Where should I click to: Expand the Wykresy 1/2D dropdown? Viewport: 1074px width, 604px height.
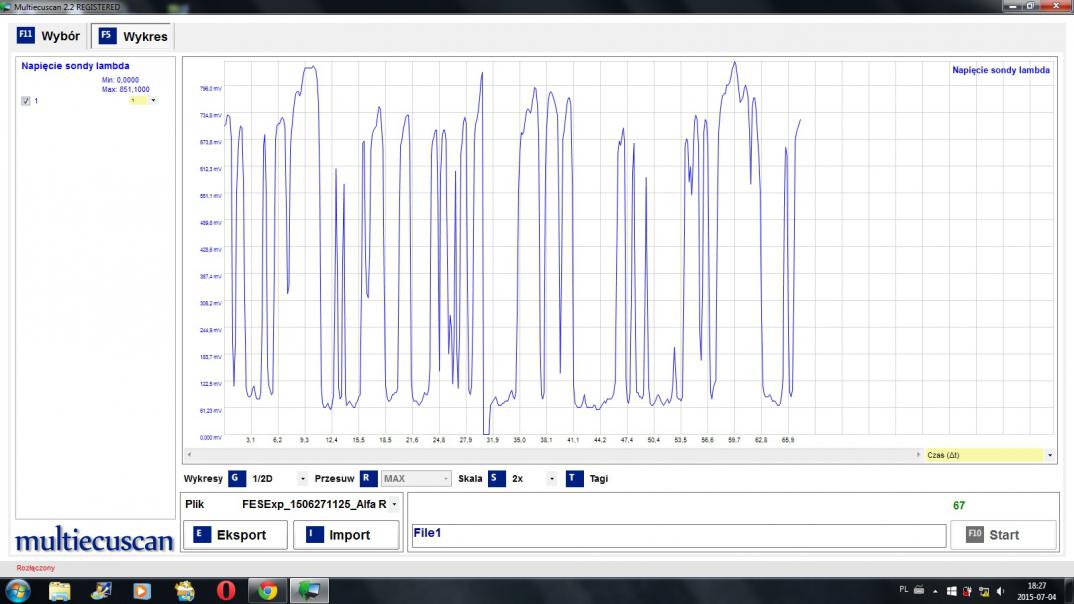[x=302, y=479]
